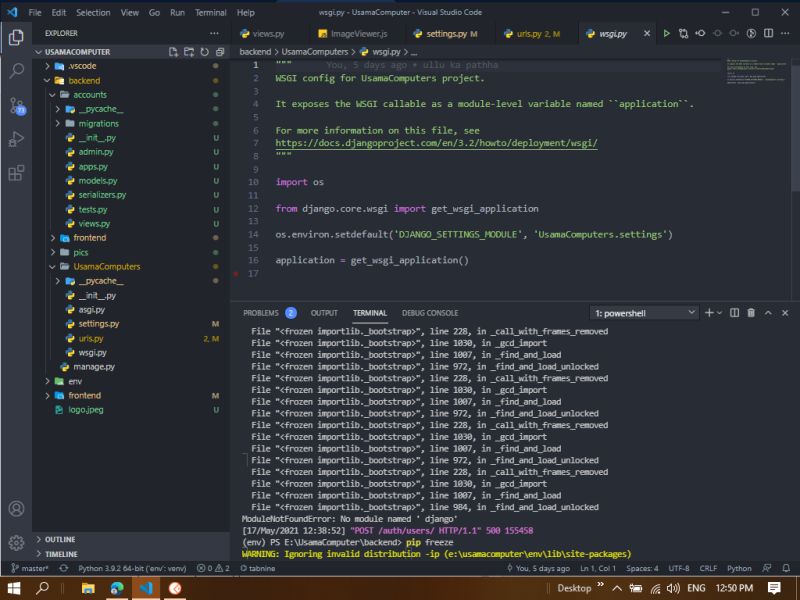The height and width of the screenshot is (600, 800).
Task: Open the Terminal menu
Action: pos(209,13)
